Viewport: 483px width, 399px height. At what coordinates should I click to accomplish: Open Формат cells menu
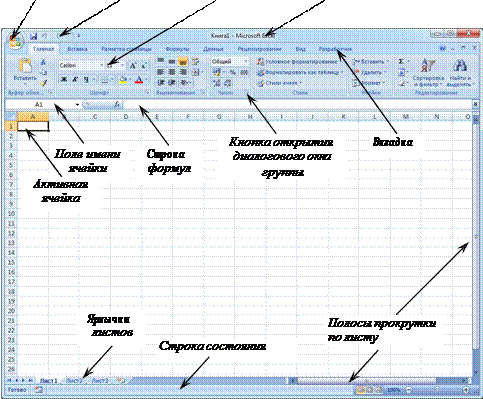(369, 83)
